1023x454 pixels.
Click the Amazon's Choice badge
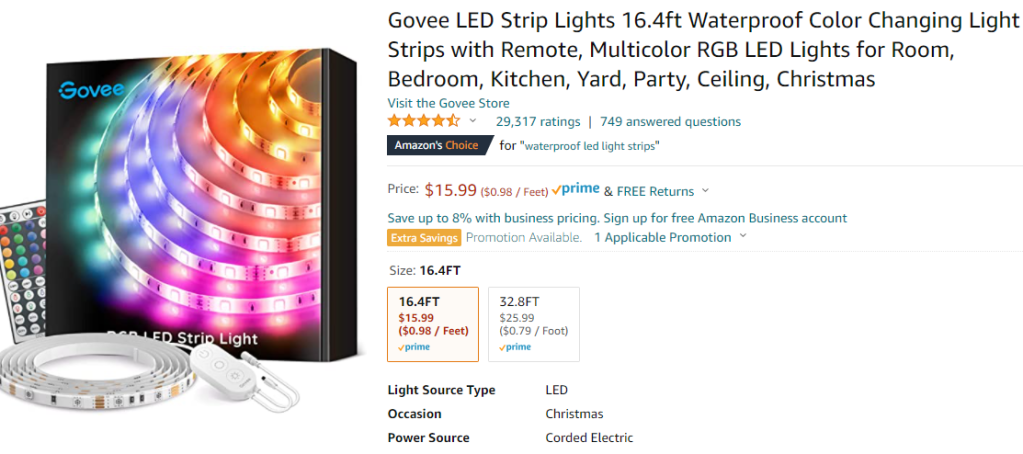pos(437,146)
